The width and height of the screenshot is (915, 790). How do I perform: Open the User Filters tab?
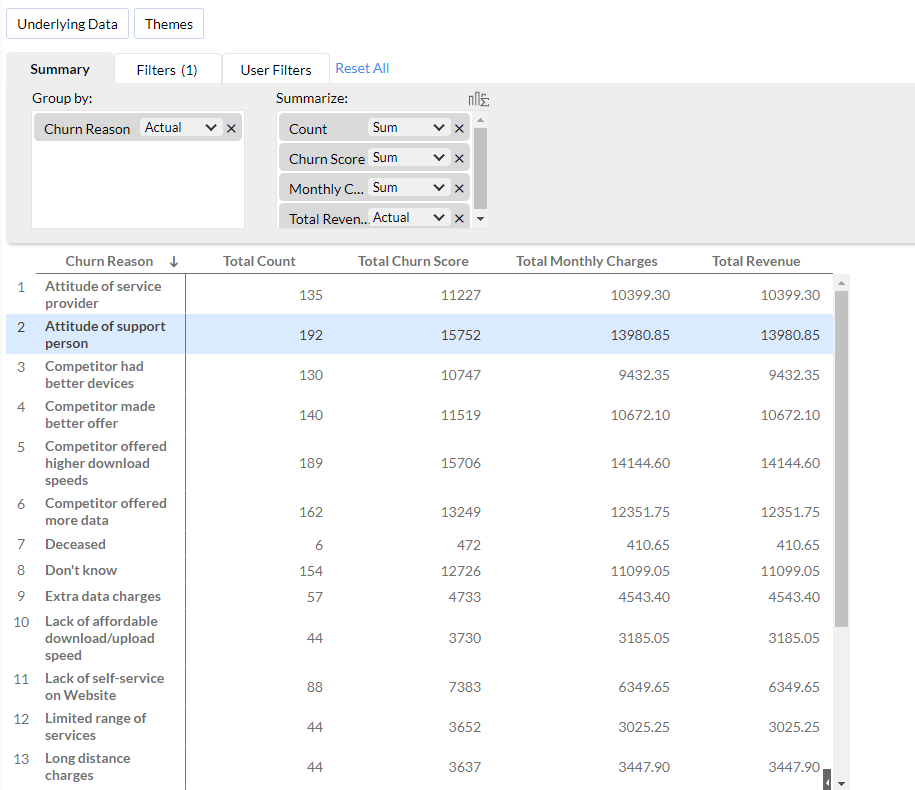click(x=276, y=70)
